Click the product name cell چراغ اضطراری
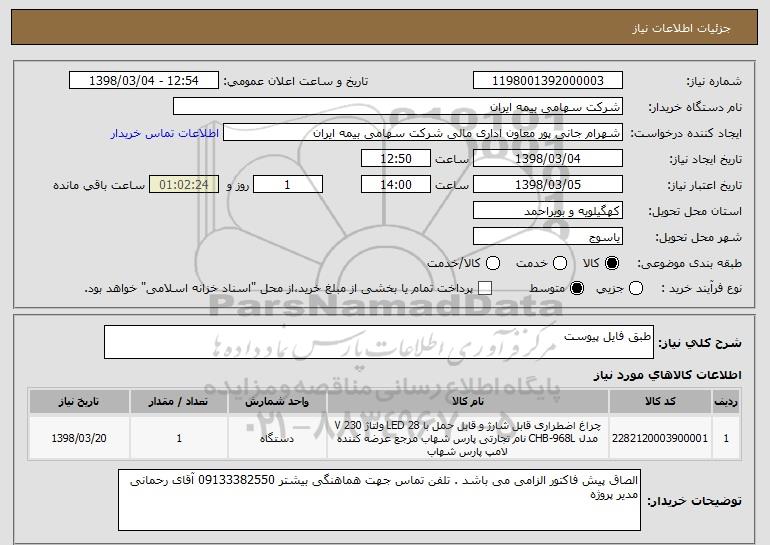Viewport: 770px width, 545px height. pos(468,438)
